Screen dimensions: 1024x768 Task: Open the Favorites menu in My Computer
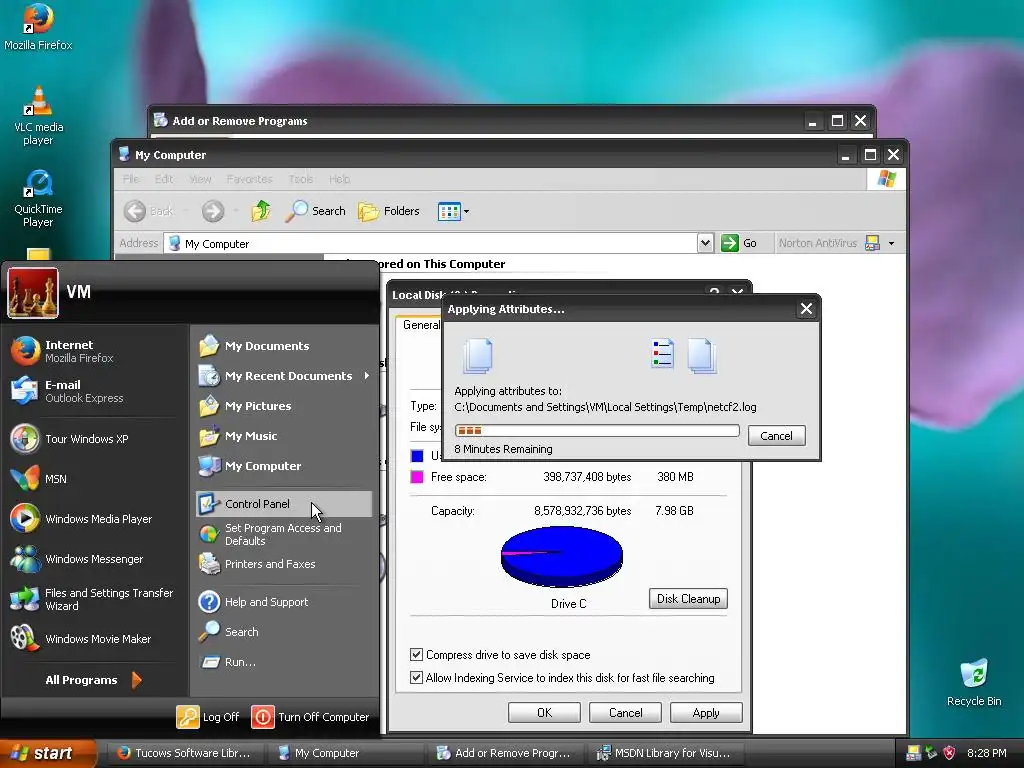[x=249, y=179]
